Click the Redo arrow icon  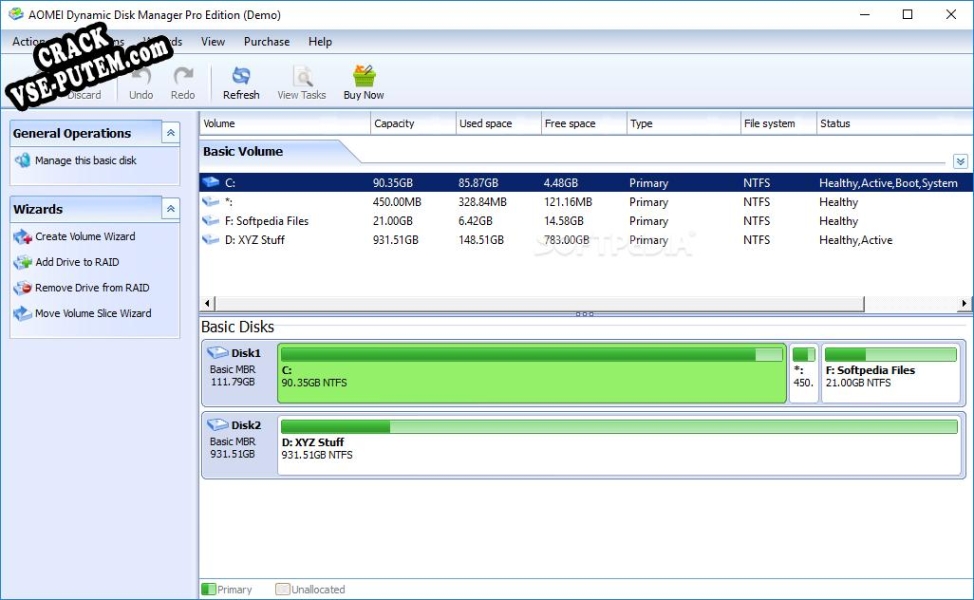click(183, 76)
